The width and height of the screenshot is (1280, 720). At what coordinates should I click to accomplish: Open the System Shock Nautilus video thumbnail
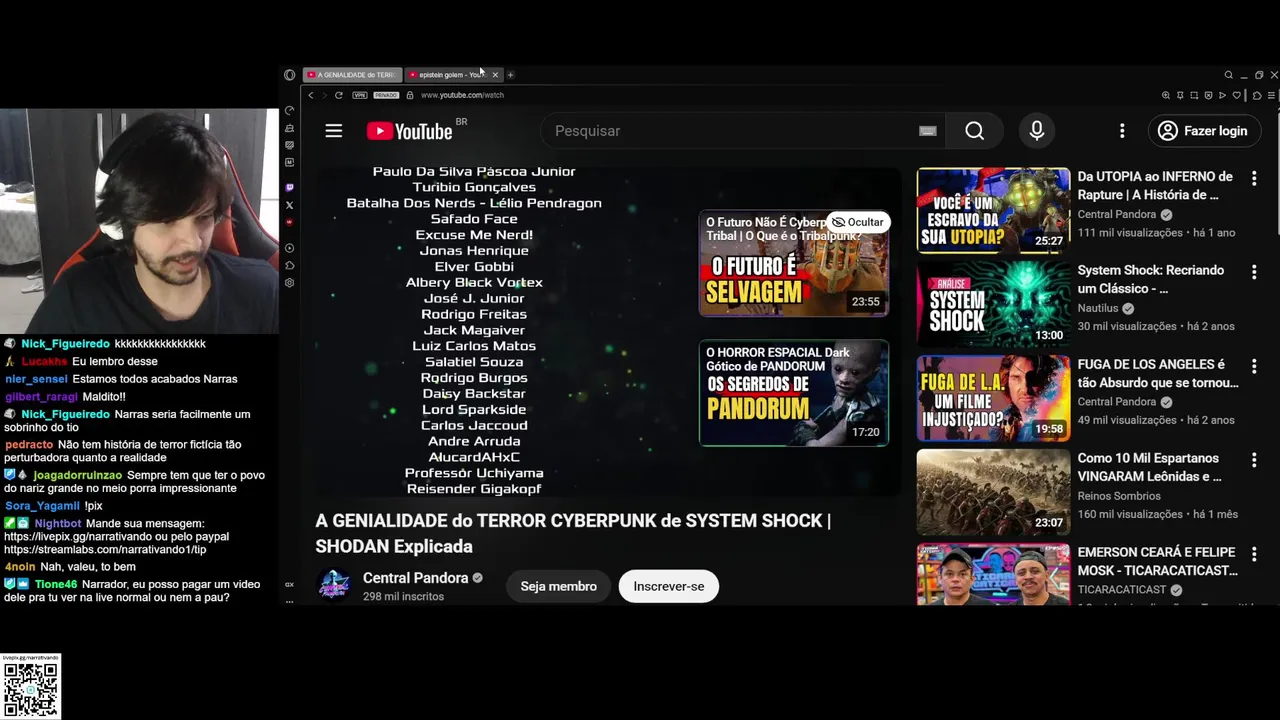(993, 304)
